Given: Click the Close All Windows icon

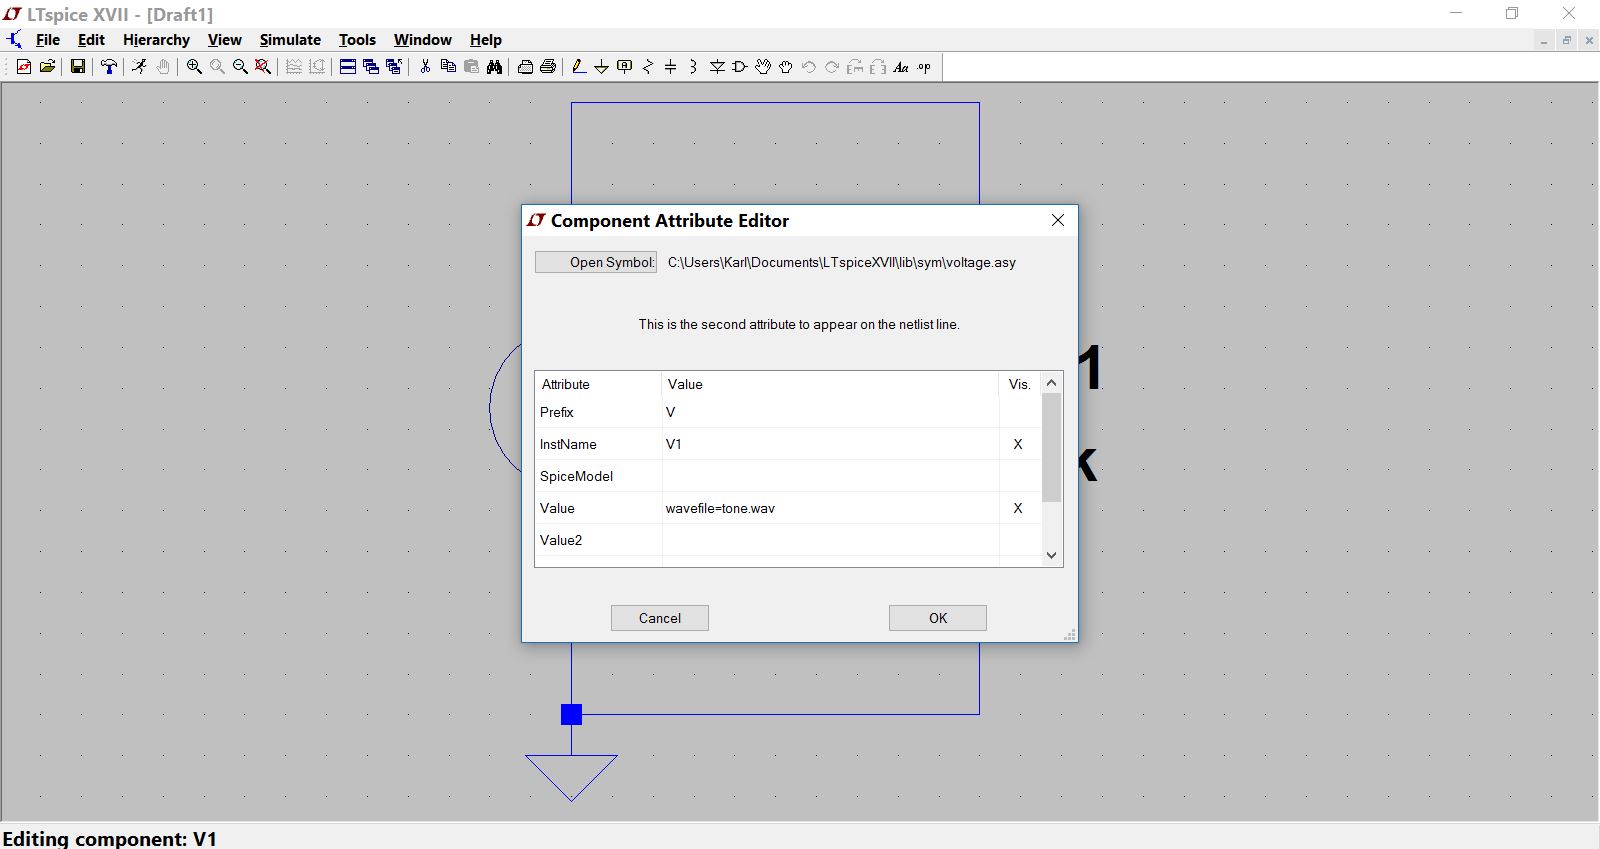Looking at the screenshot, I should pos(394,67).
